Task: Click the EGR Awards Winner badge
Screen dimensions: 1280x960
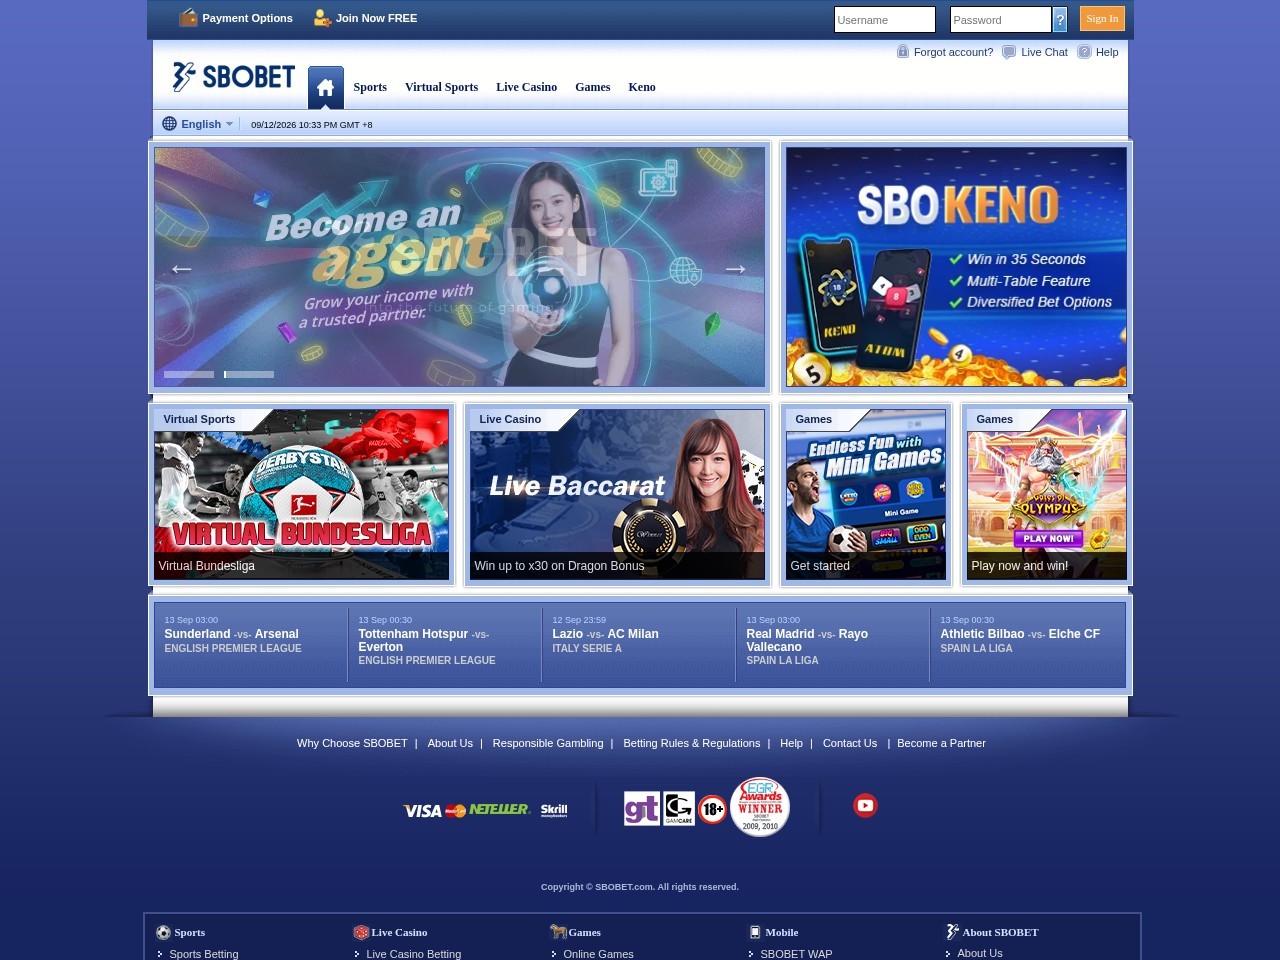Action: point(760,806)
